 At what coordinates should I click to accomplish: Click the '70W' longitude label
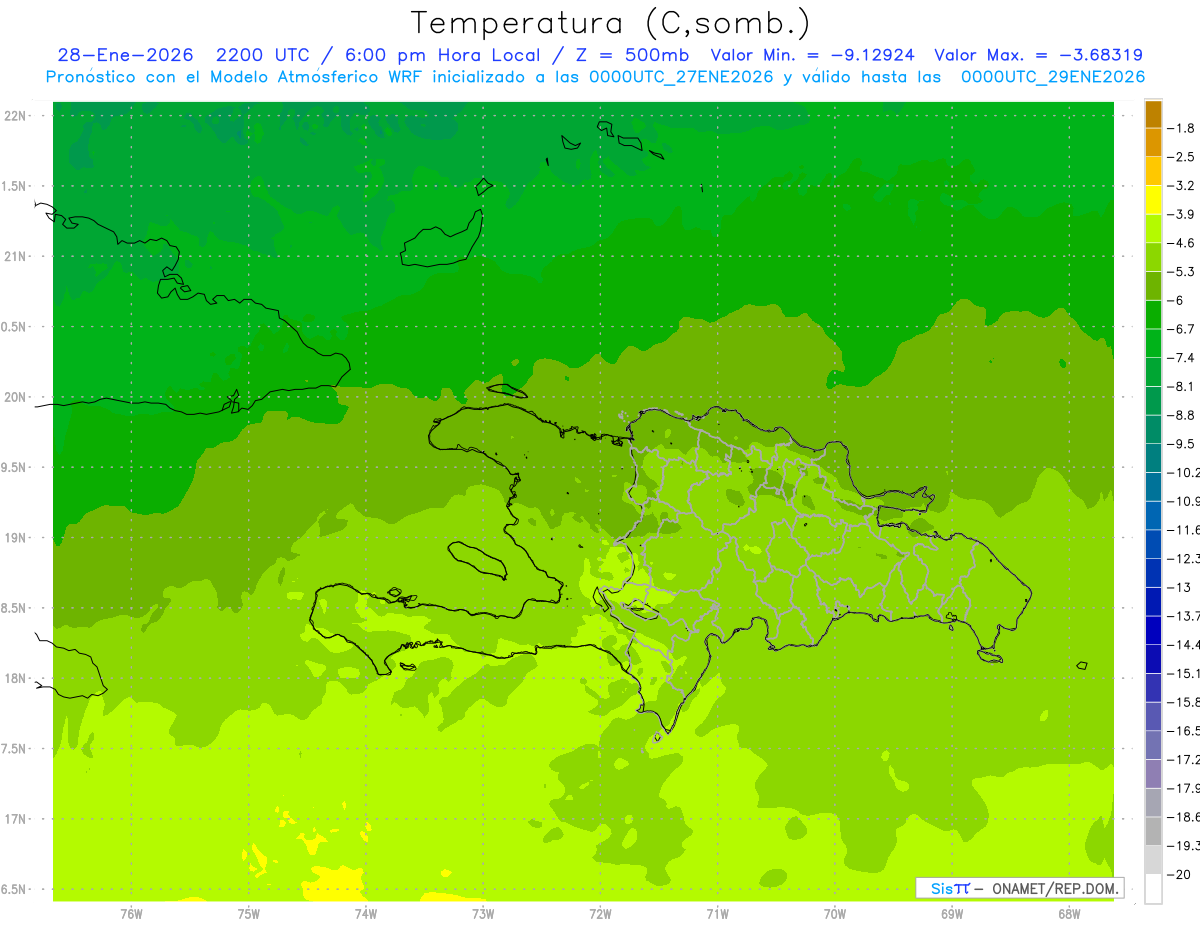[x=835, y=913]
